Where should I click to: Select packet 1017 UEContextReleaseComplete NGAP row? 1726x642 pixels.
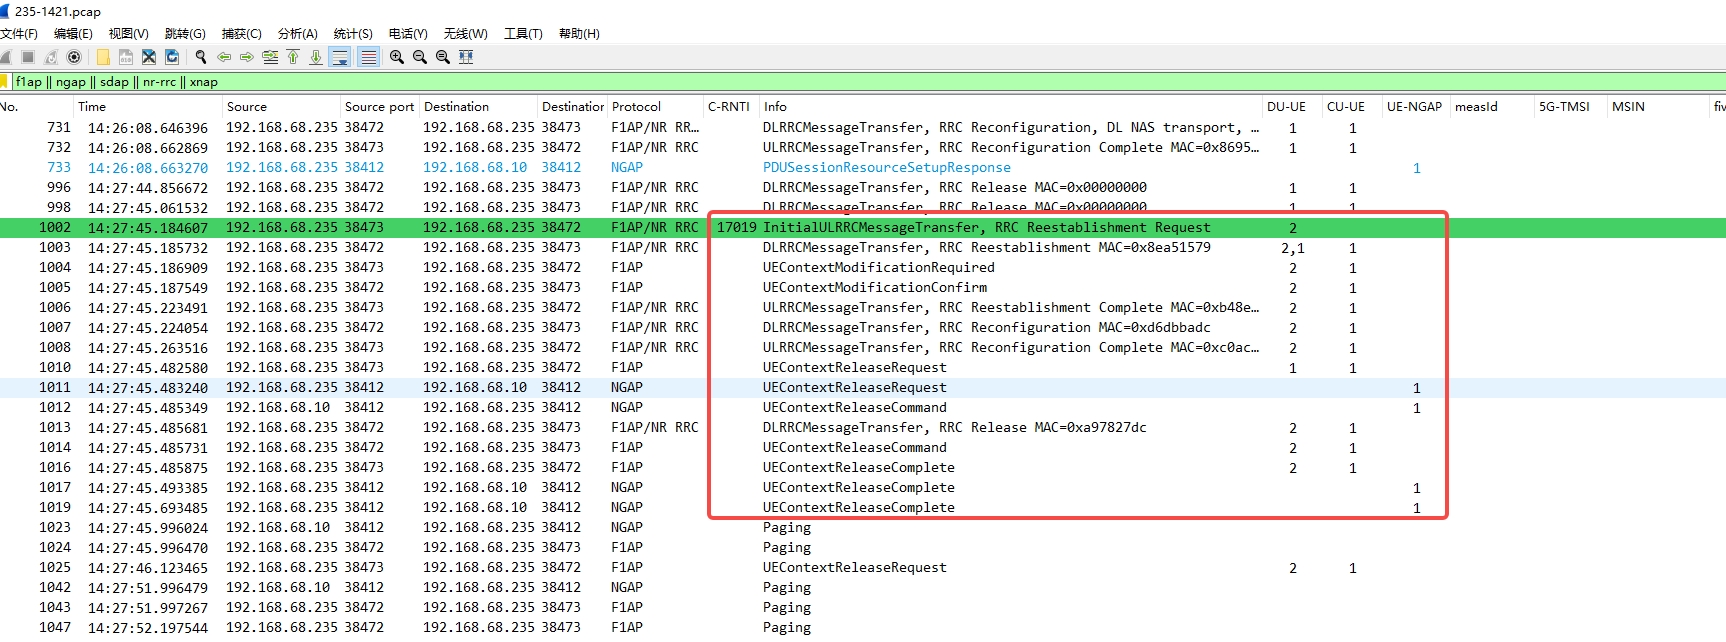[863, 488]
